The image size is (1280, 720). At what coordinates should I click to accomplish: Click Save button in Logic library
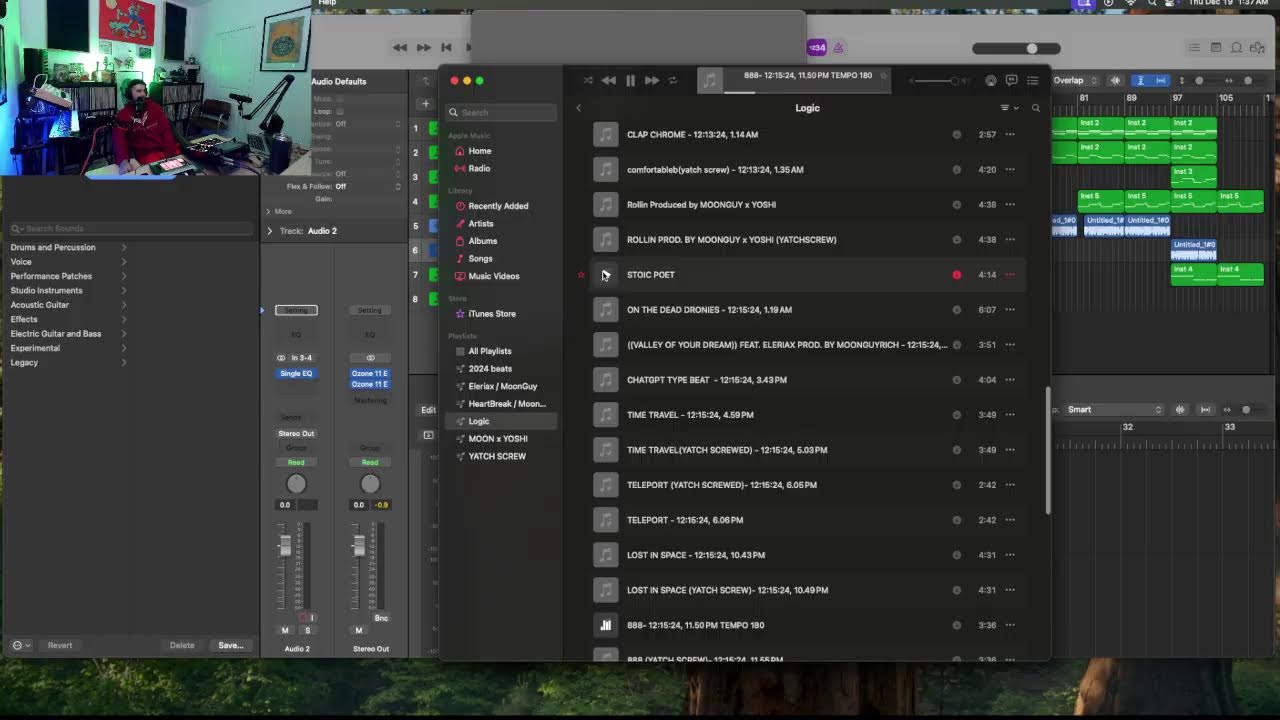pos(231,646)
